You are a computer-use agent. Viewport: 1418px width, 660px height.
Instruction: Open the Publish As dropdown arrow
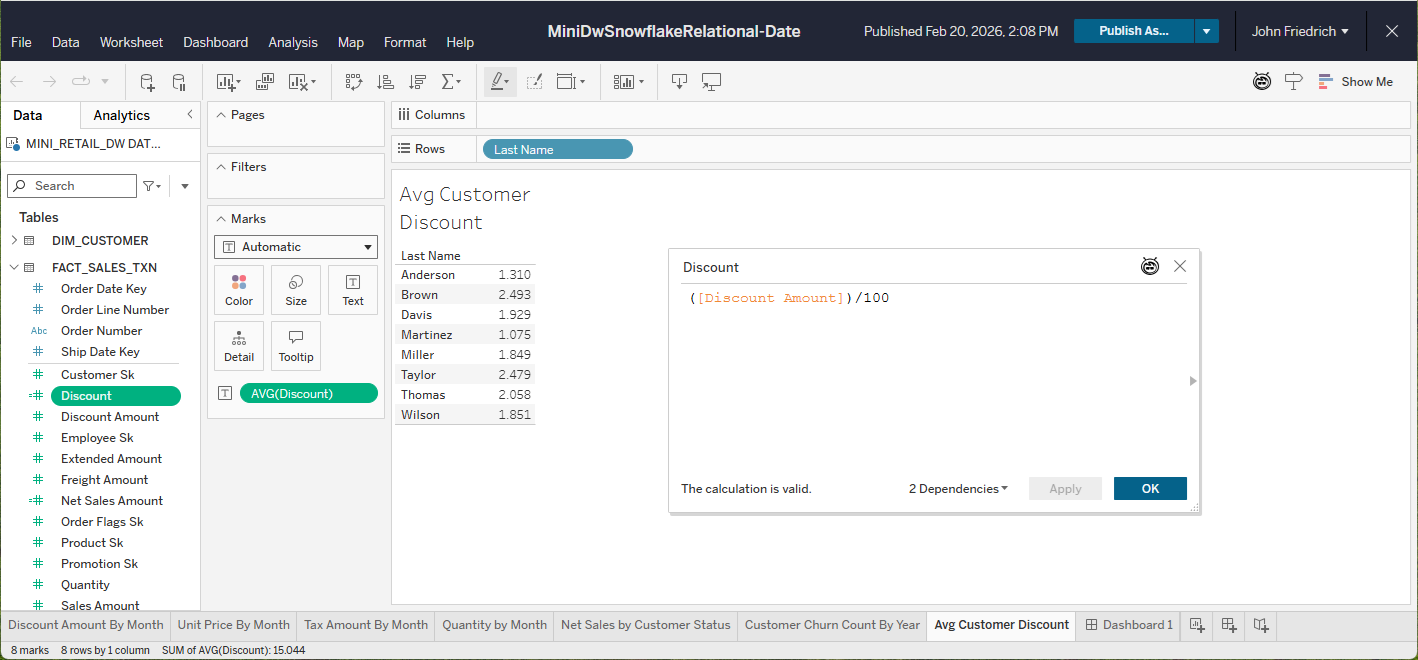point(1207,31)
